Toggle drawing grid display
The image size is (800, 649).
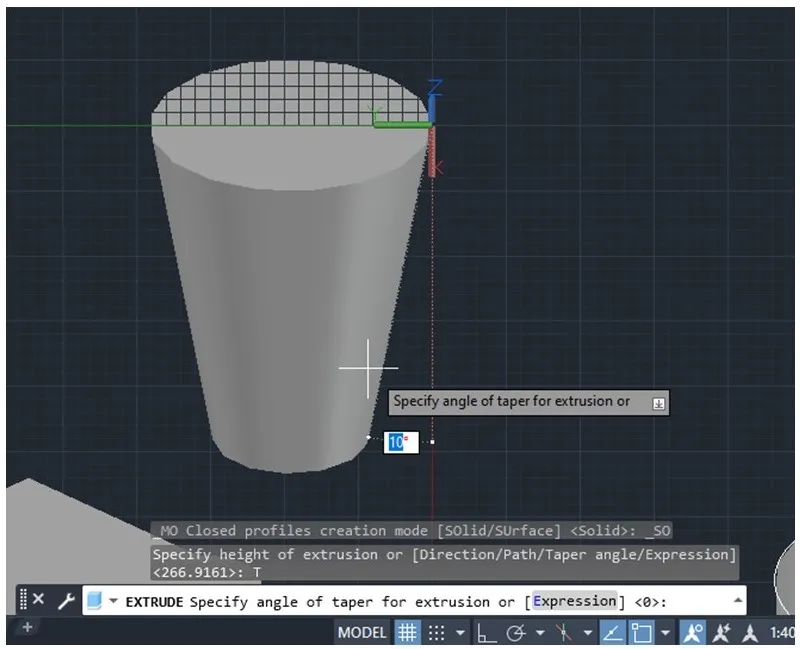(407, 632)
